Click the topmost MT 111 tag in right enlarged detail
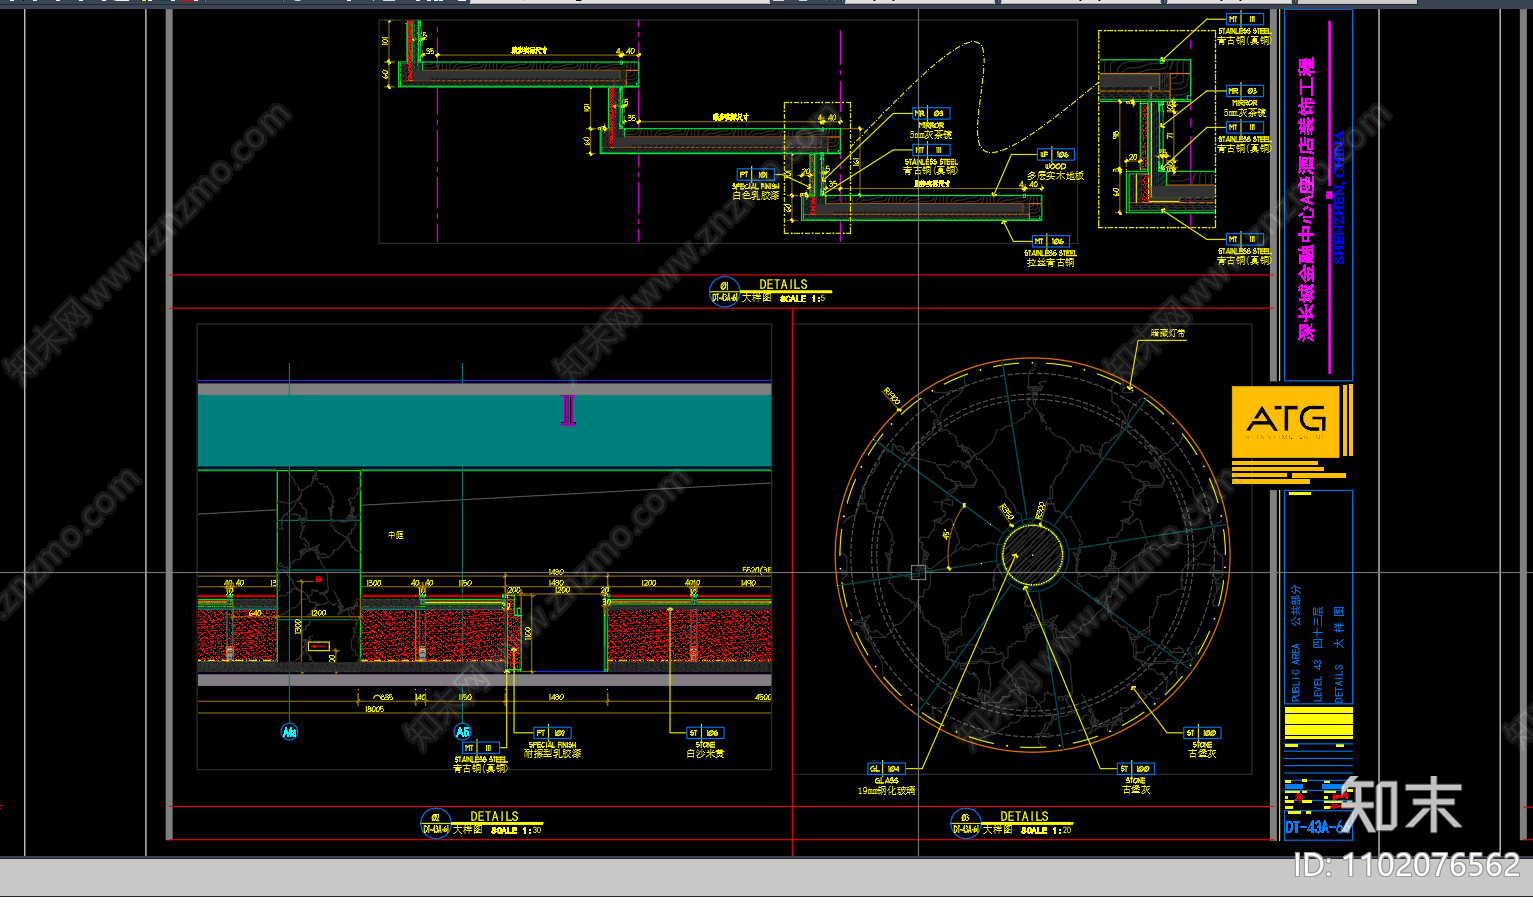This screenshot has width=1533, height=904. (1245, 19)
